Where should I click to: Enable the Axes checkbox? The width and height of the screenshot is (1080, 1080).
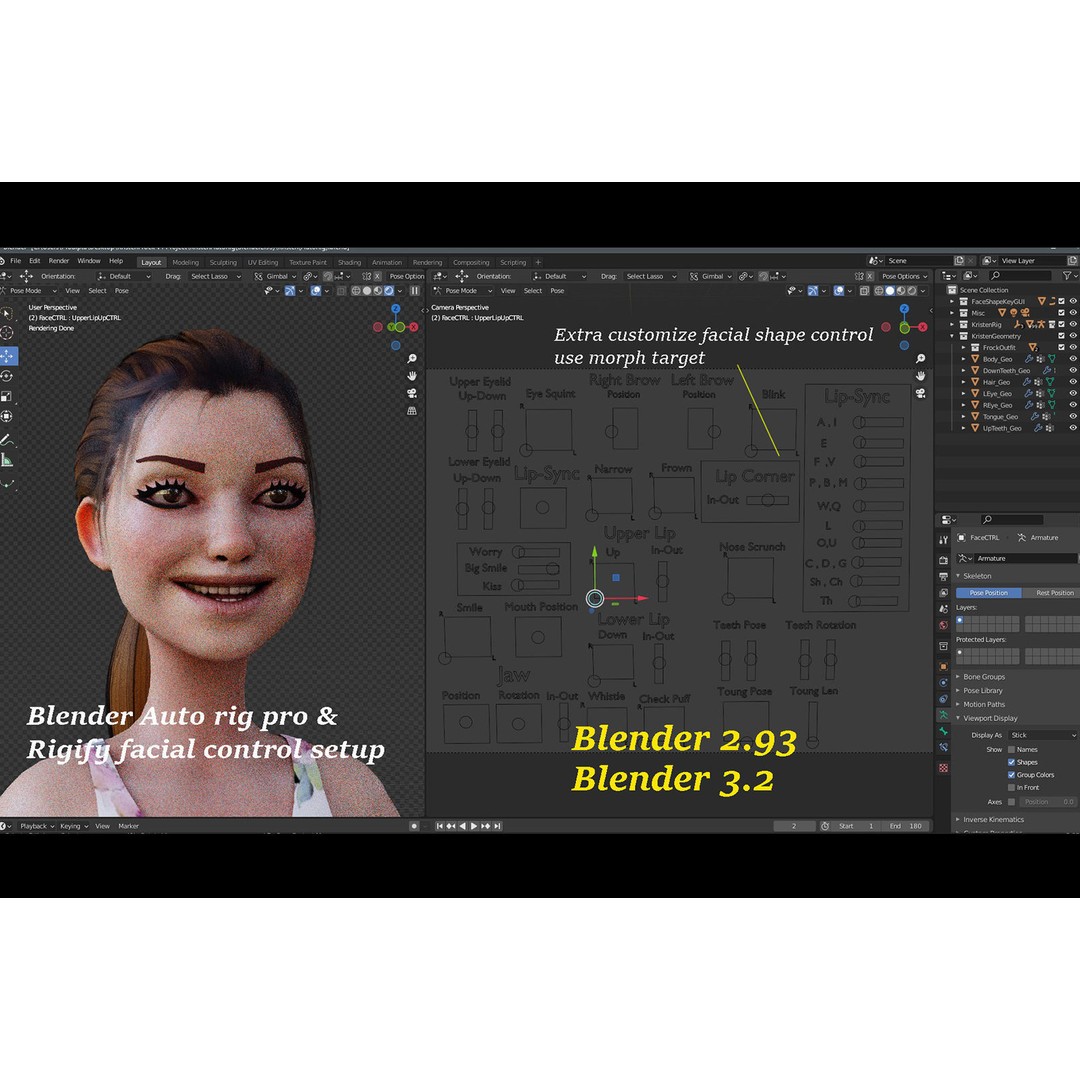[x=1011, y=802]
